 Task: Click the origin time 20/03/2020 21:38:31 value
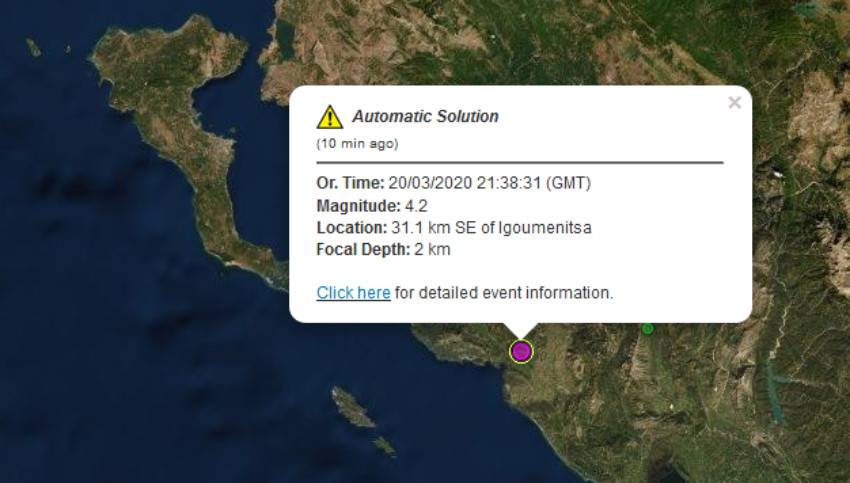coord(490,183)
